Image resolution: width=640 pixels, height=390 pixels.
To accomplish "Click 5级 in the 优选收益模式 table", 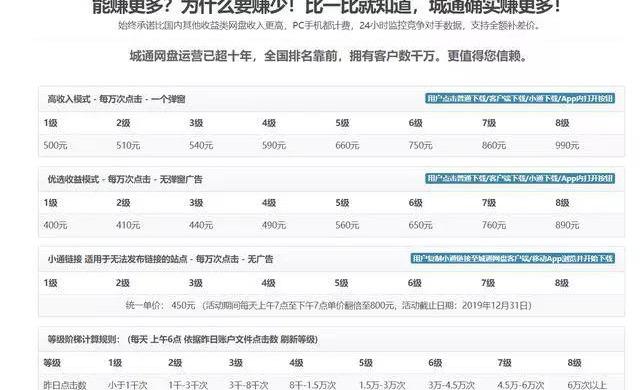I will [x=342, y=203].
